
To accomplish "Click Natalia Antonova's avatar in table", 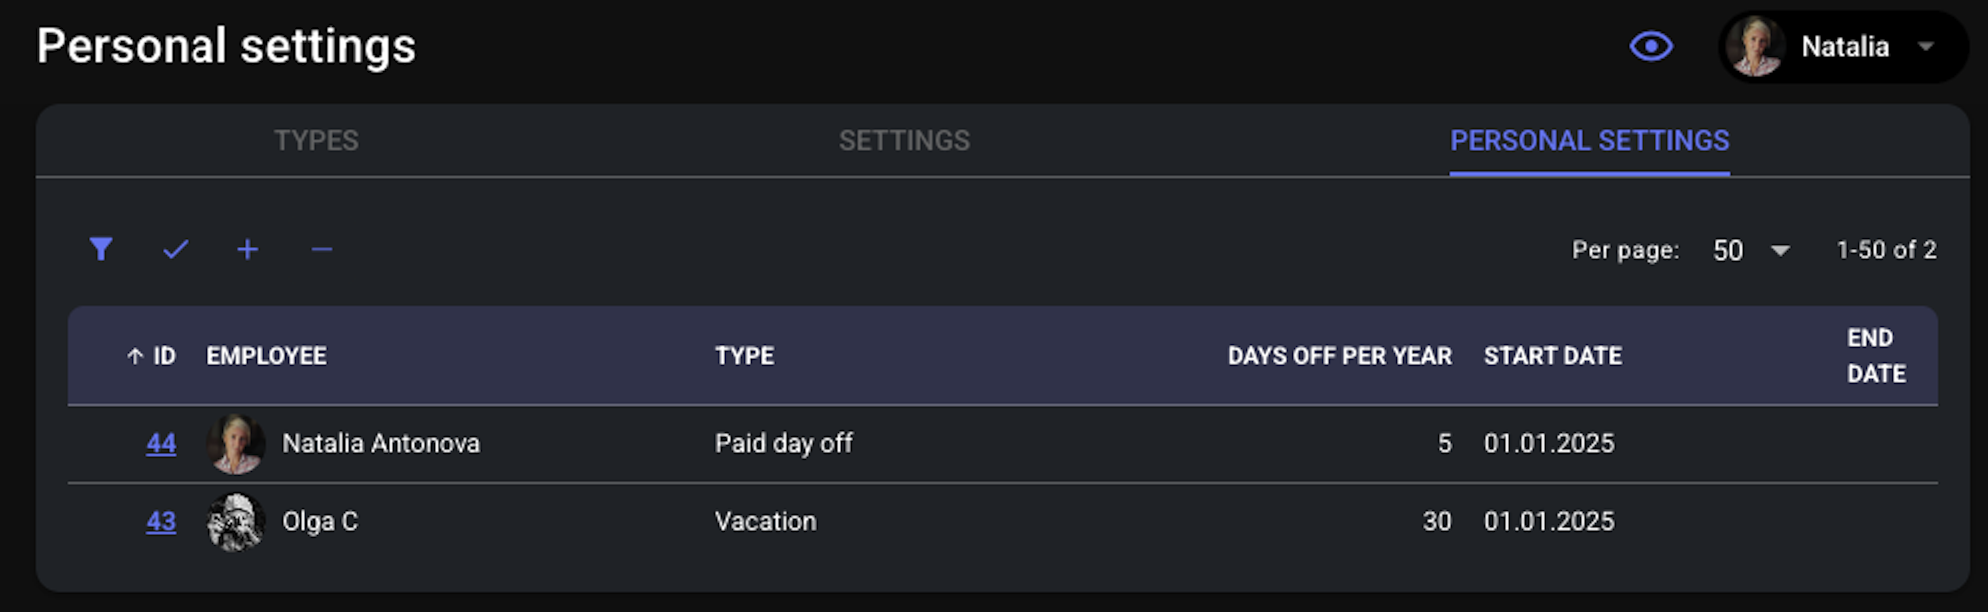I will tap(236, 443).
